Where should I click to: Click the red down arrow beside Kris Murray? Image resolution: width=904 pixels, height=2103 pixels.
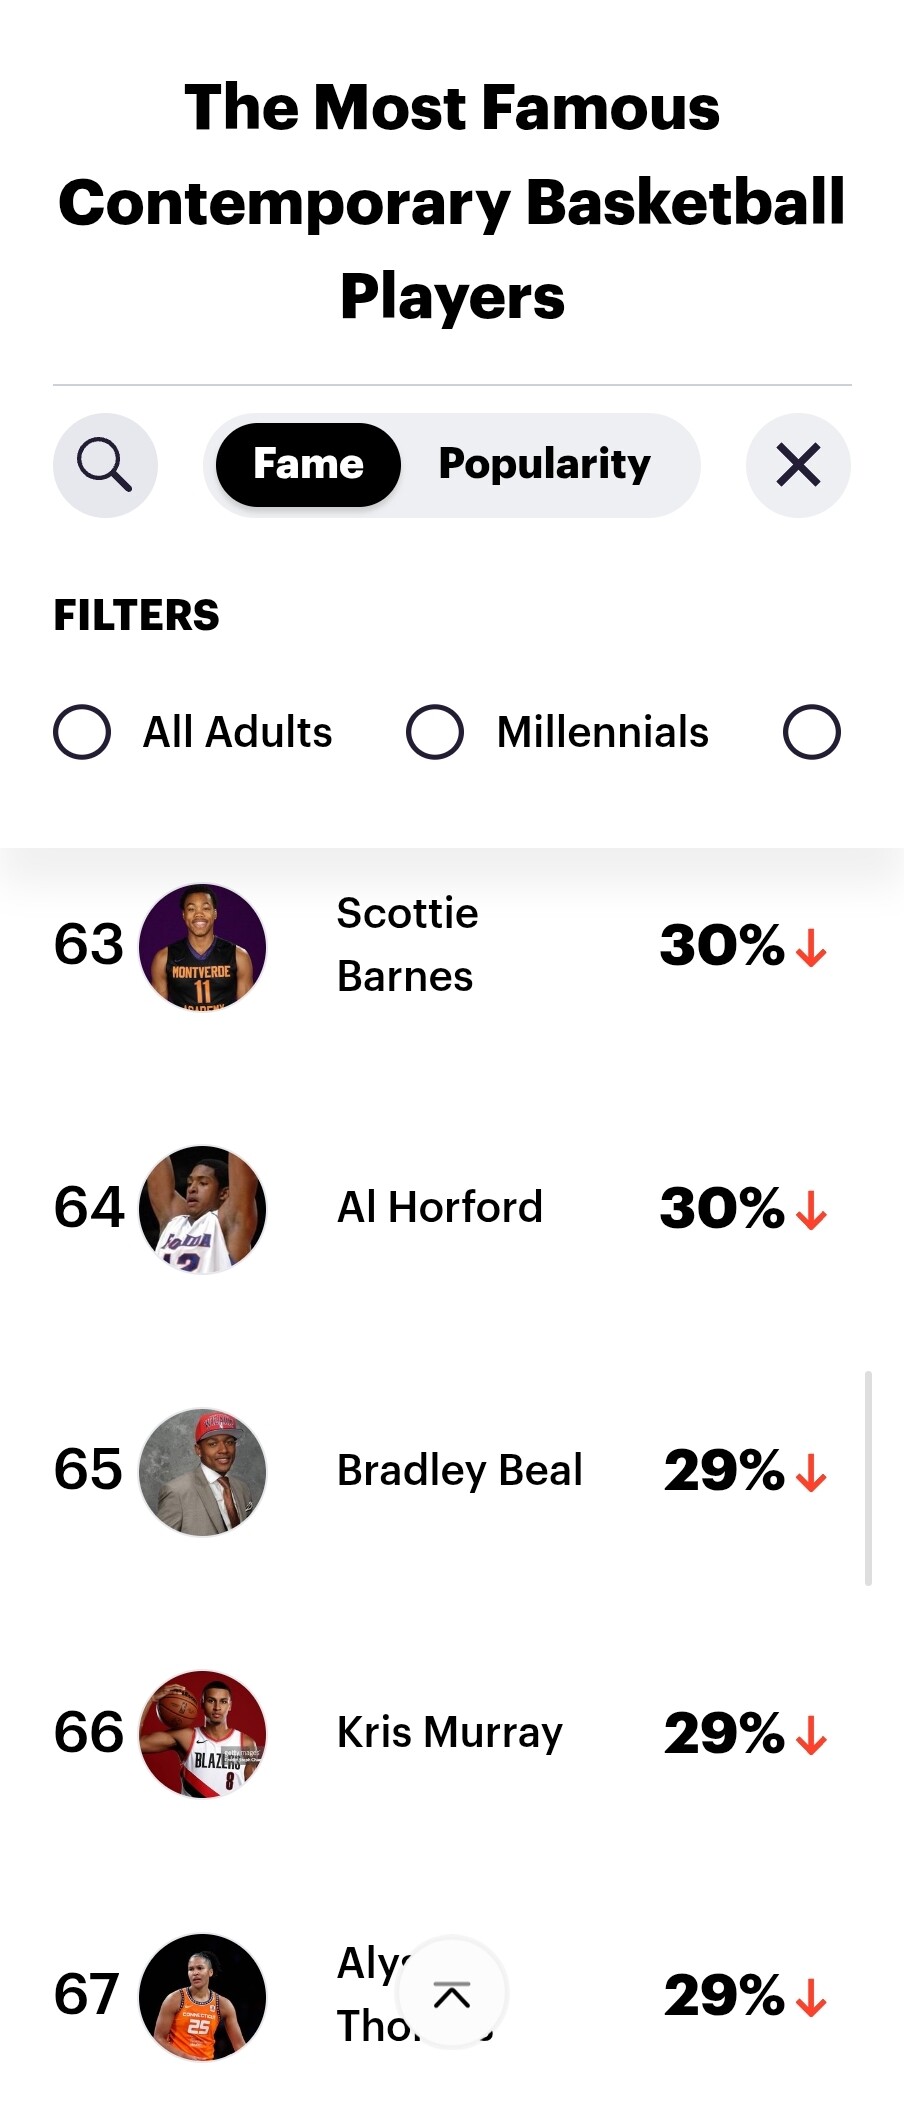pos(811,1735)
